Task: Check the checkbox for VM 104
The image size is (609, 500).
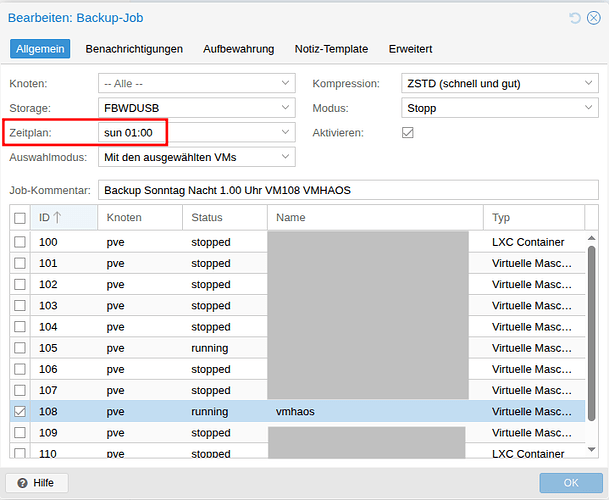Action: pyautogui.click(x=20, y=327)
